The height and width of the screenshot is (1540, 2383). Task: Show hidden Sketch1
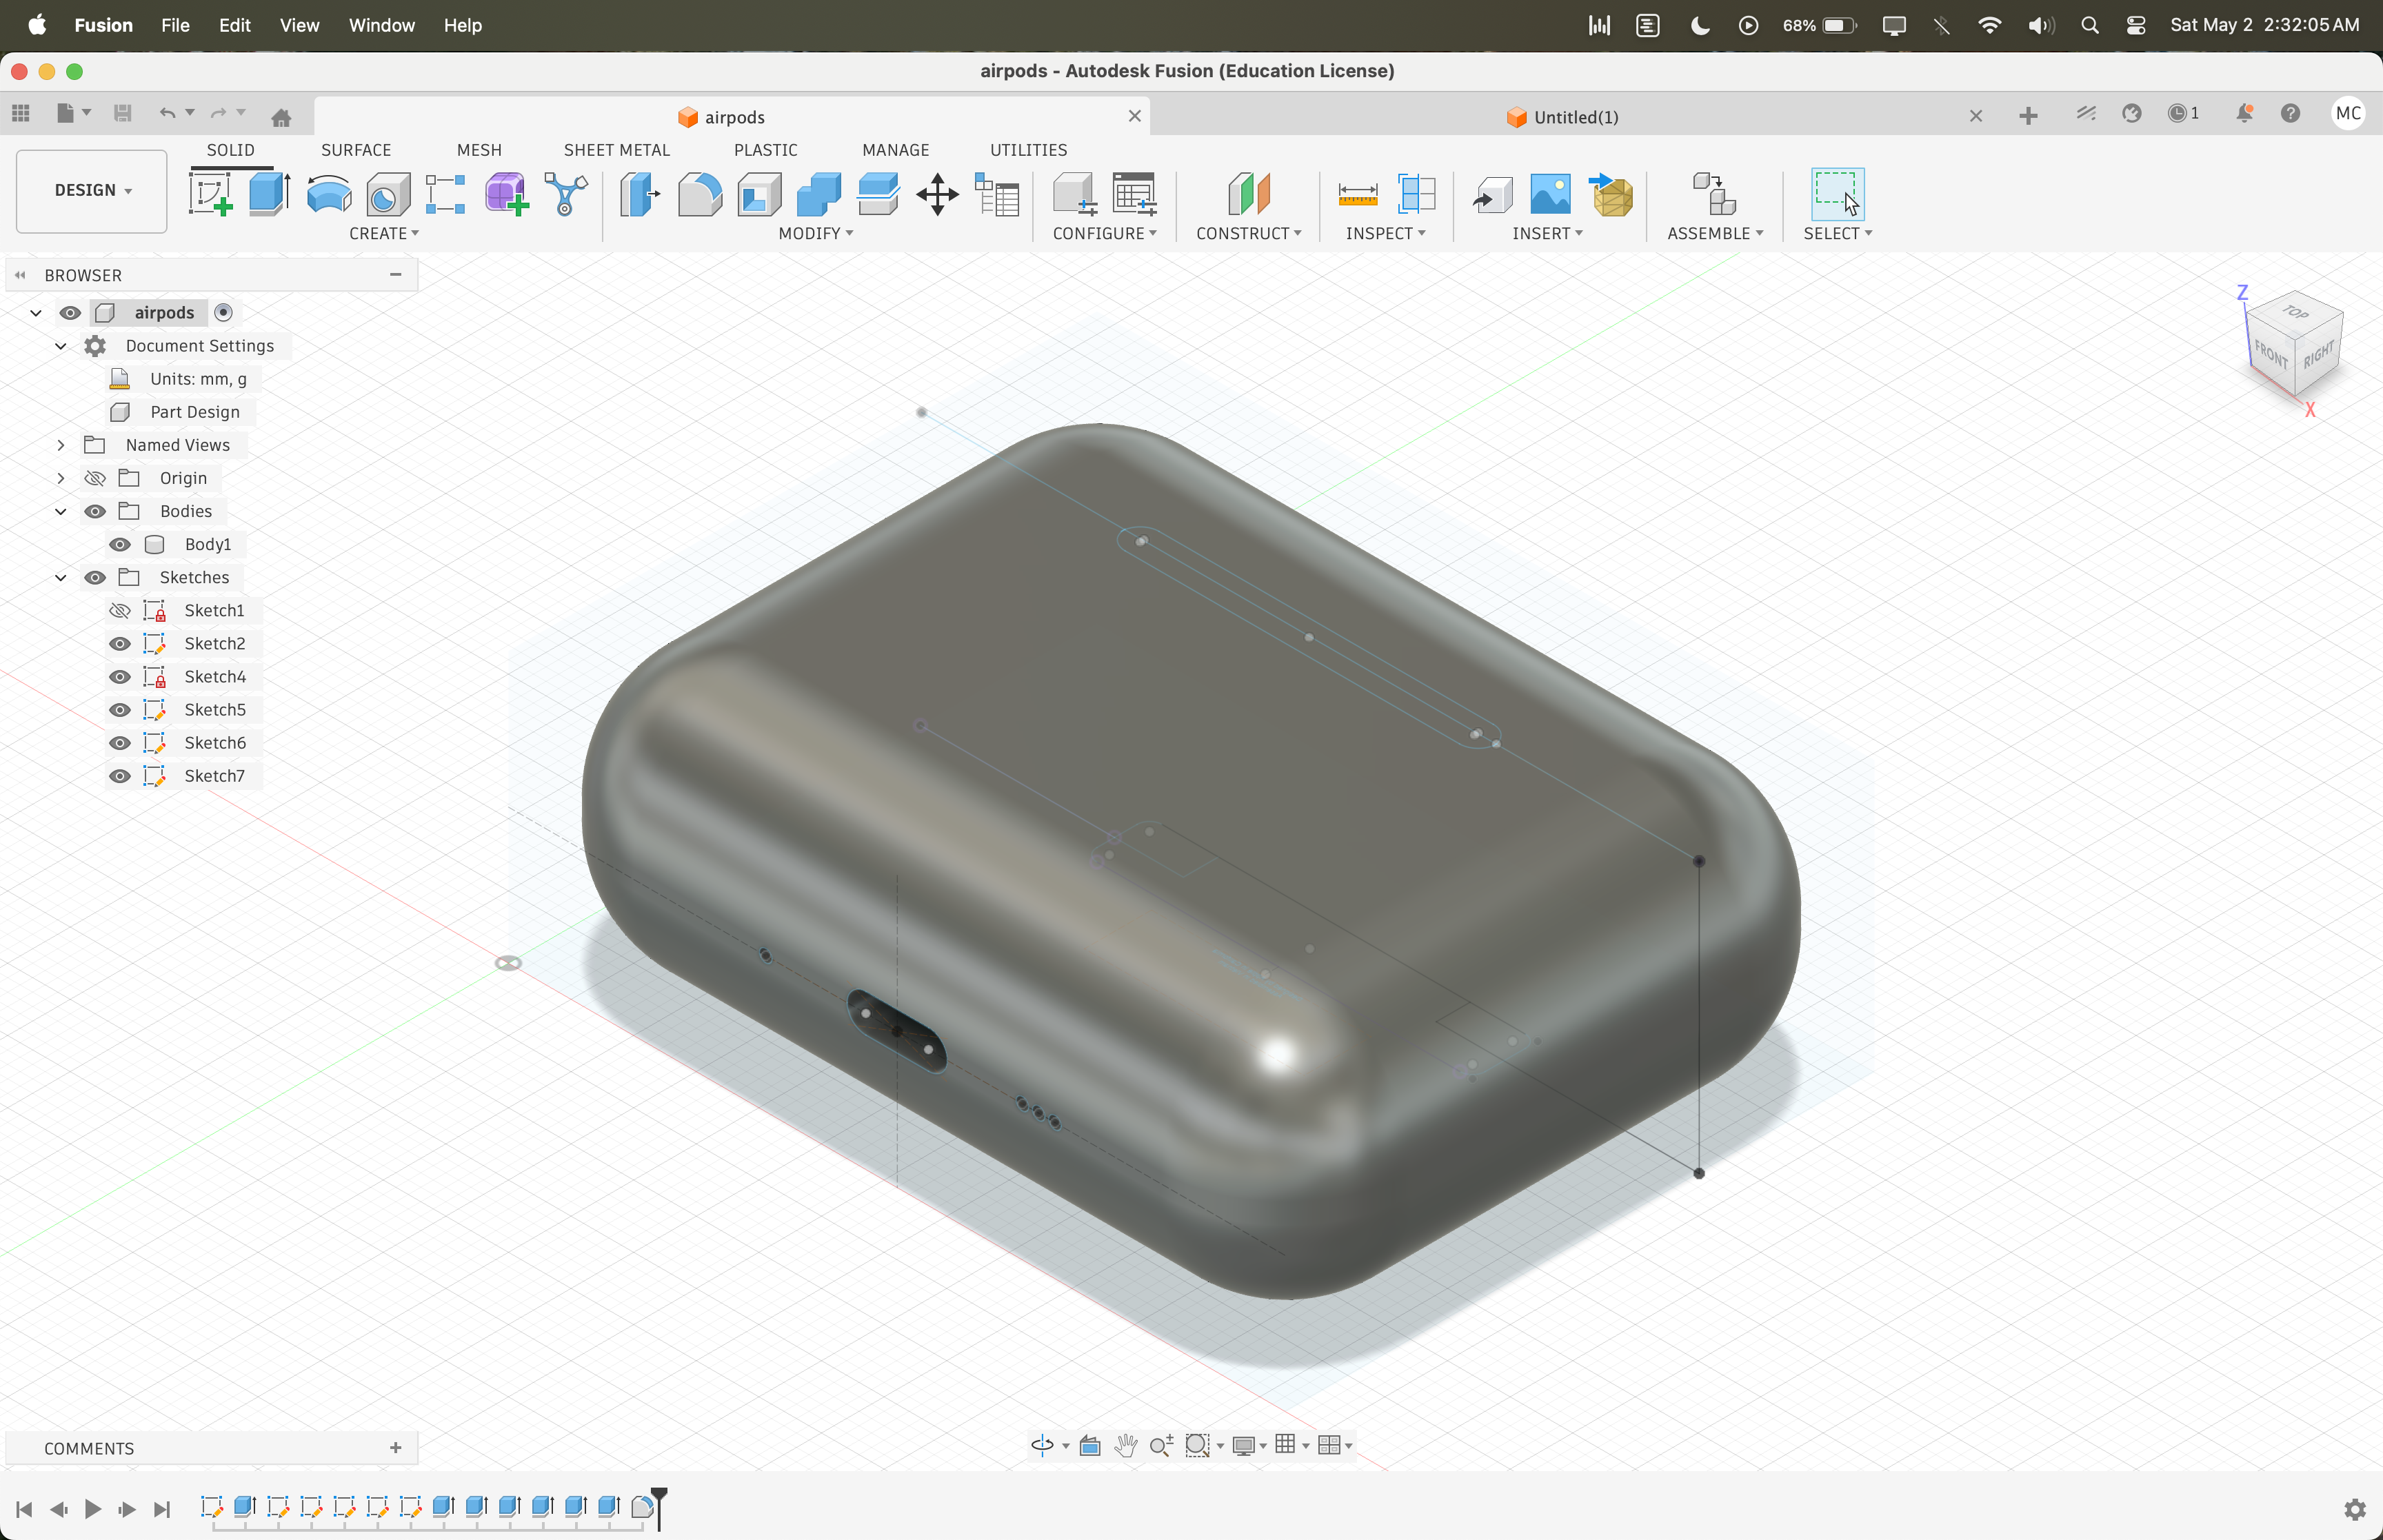(x=120, y=610)
